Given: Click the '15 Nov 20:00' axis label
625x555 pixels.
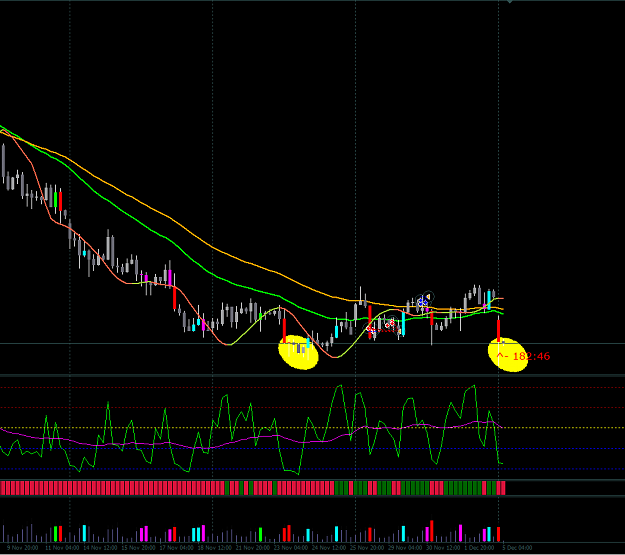Looking at the screenshot, I should [x=138, y=548].
